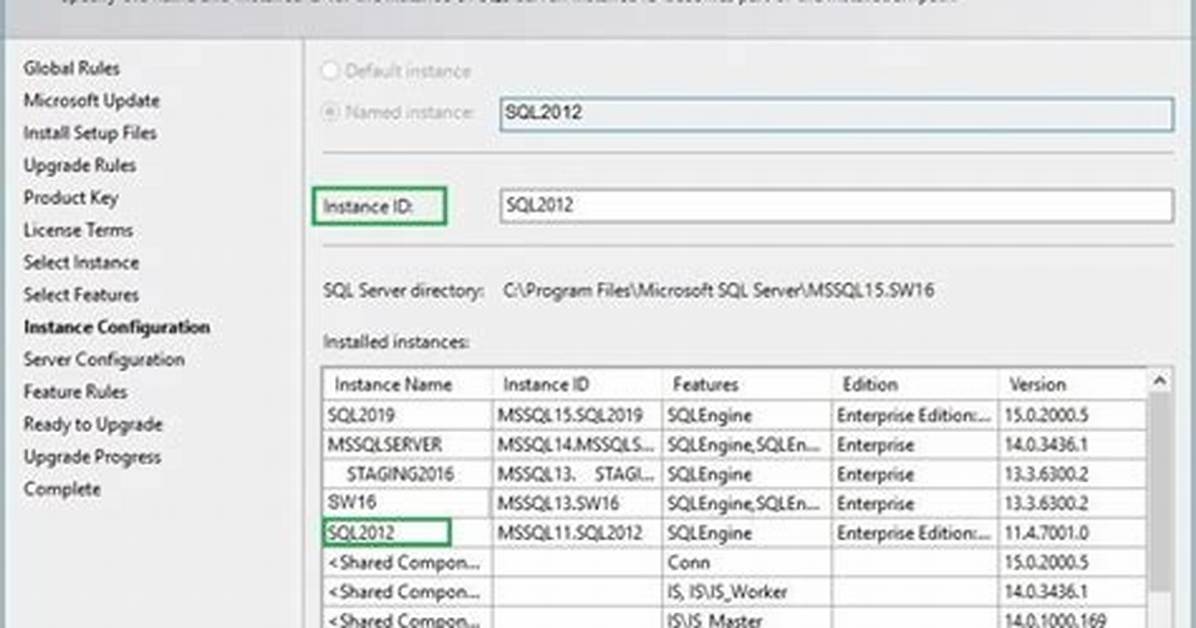Select the SW16 instance row
The width and height of the screenshot is (1196, 628).
point(735,503)
